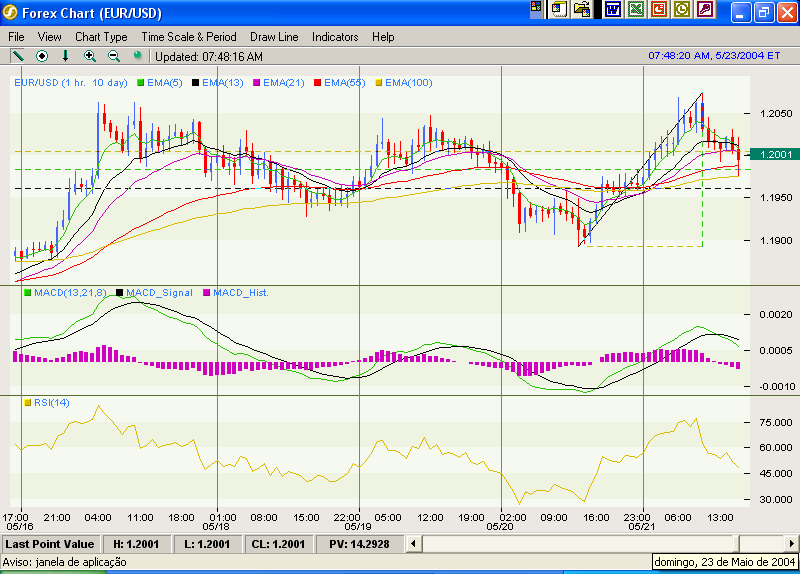Click the down arrow marker tool
The image size is (800, 574).
tap(66, 56)
